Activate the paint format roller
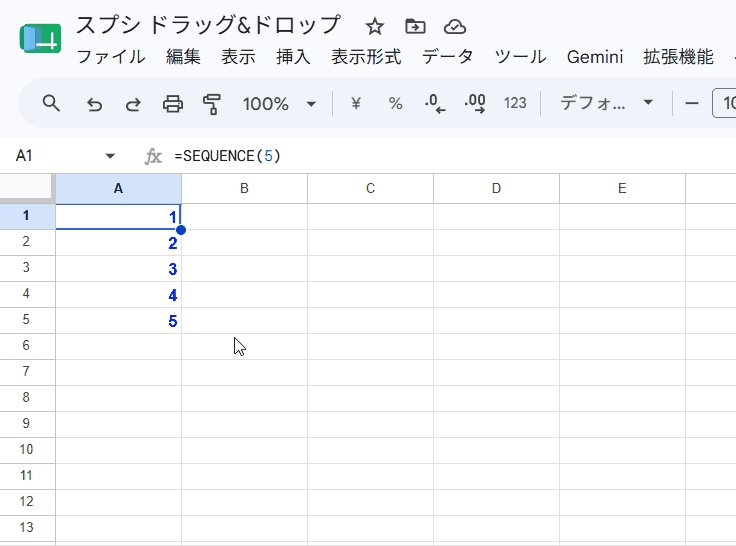The height and width of the screenshot is (546, 736). (212, 104)
